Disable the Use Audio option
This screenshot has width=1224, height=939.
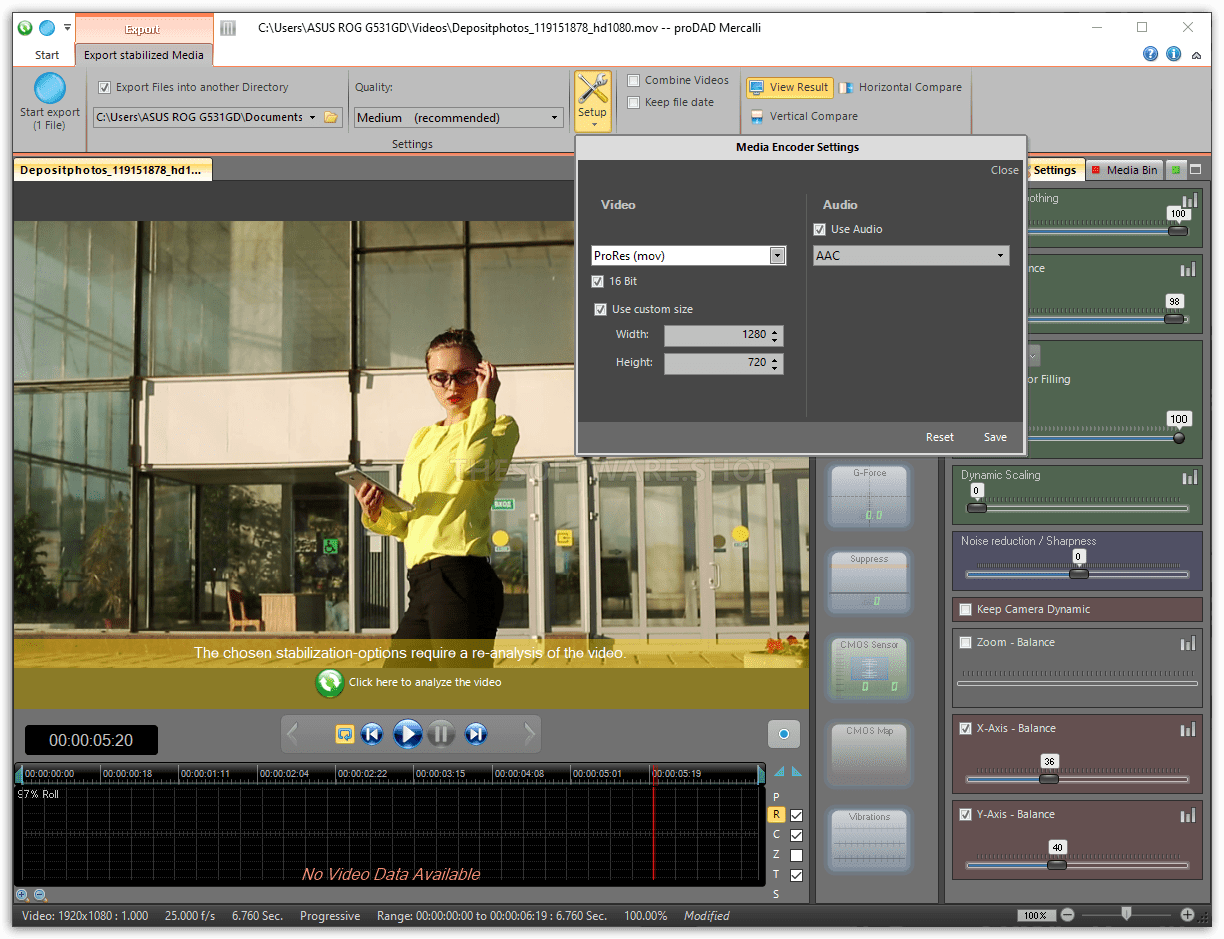coord(819,229)
